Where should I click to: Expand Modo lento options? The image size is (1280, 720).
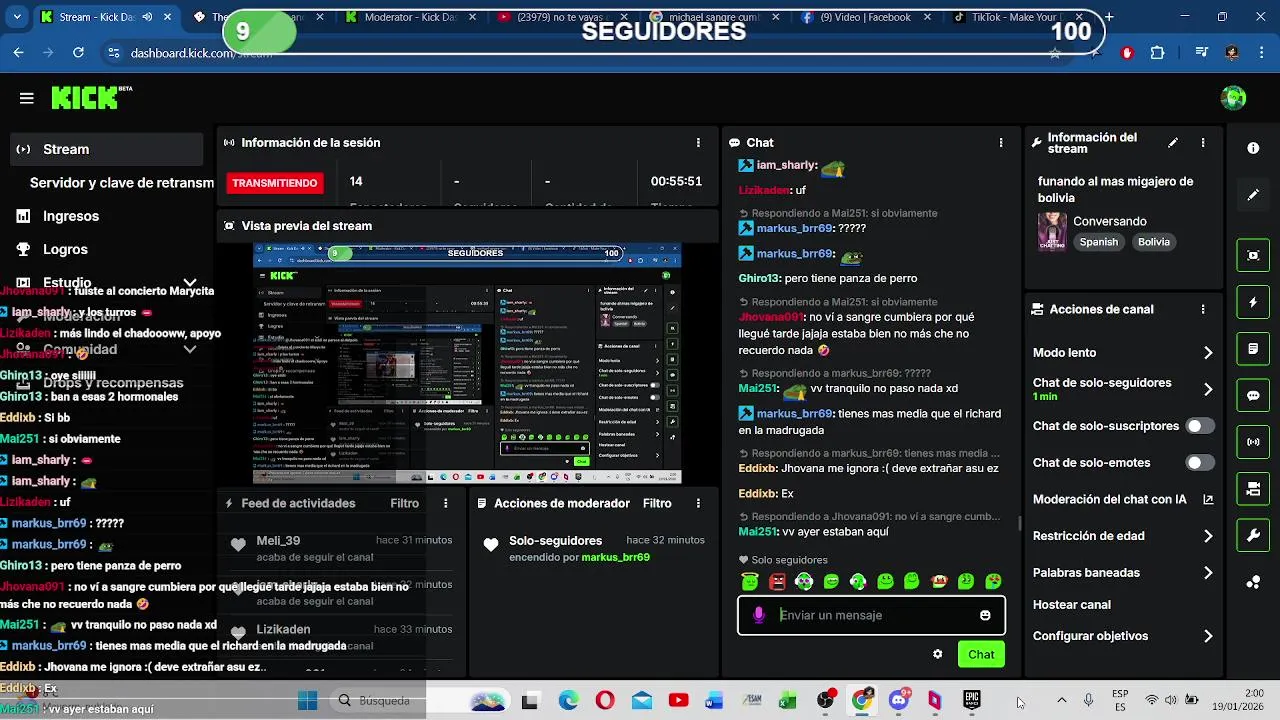[x=1208, y=353]
